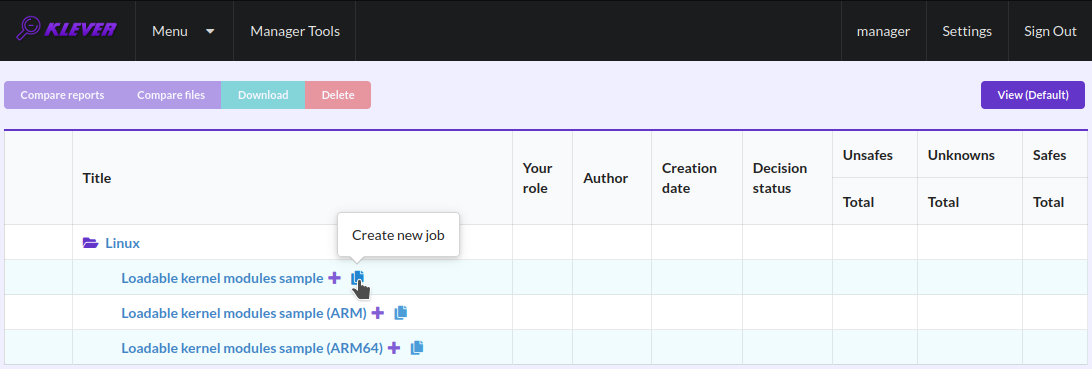Open the Menu dropdown
The height and width of the screenshot is (369, 1092).
click(184, 31)
